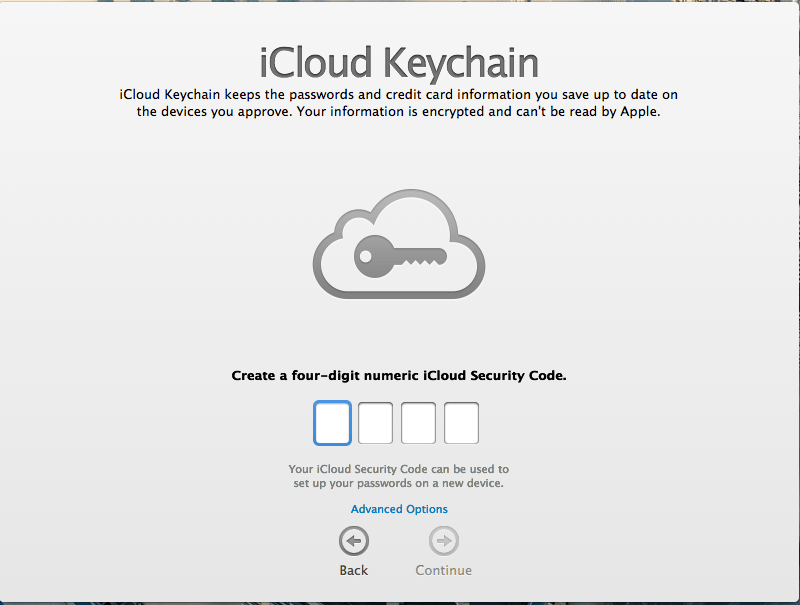Click the Back label below the arrow
This screenshot has height=605, width=800.
tap(353, 570)
